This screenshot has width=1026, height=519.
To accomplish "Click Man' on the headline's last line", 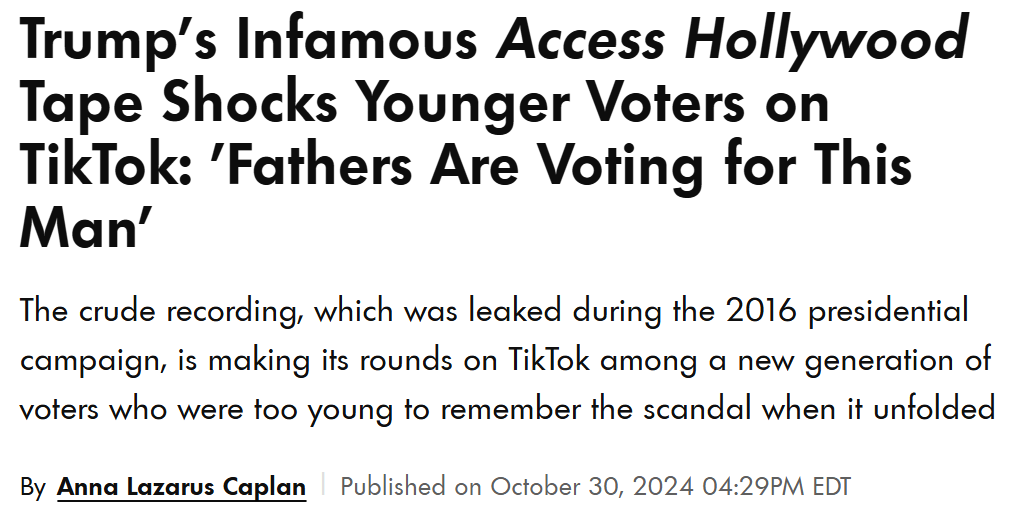I will (x=86, y=227).
